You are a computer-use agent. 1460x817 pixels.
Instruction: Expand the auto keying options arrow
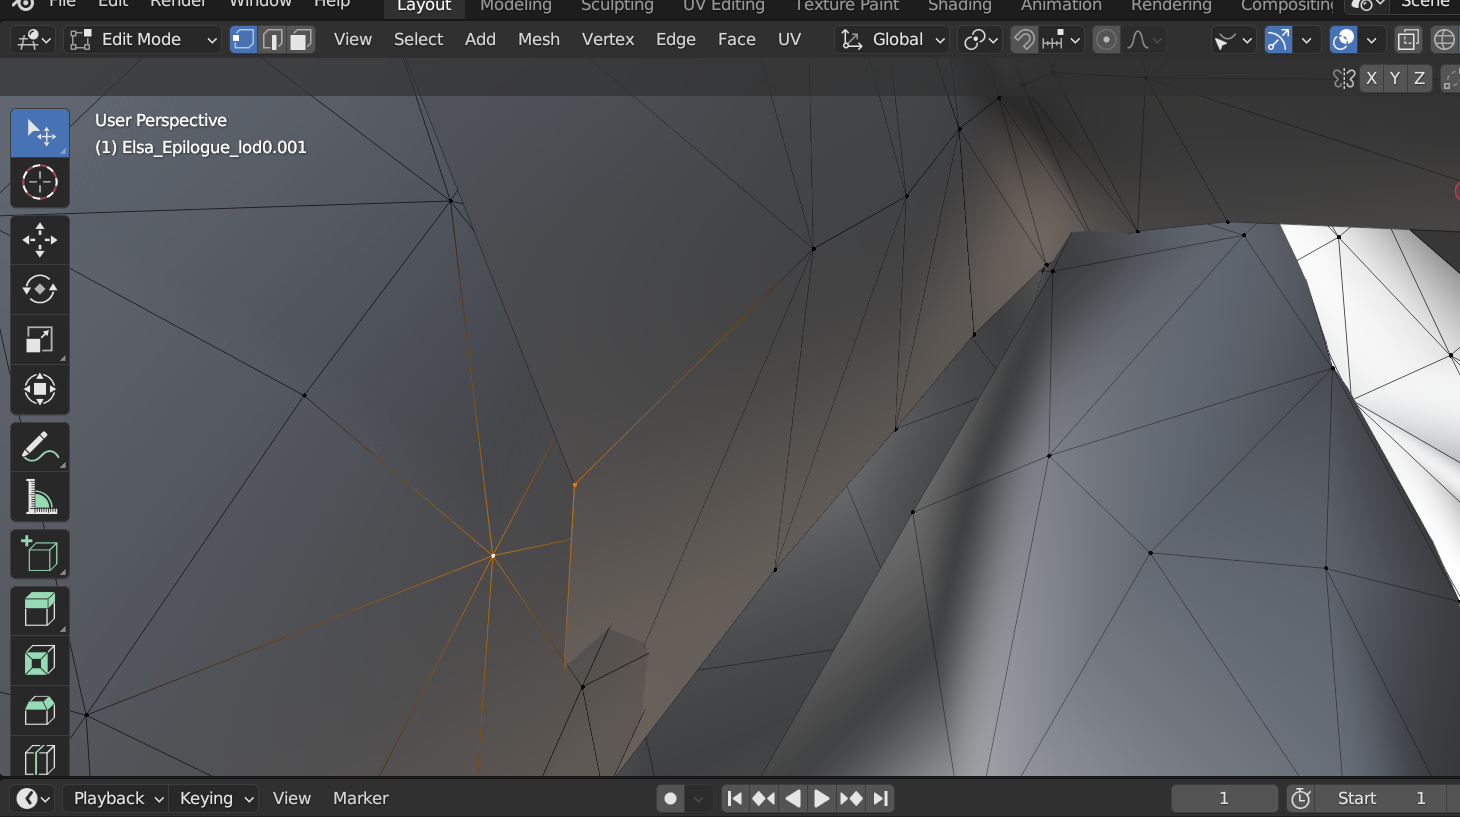(699, 798)
